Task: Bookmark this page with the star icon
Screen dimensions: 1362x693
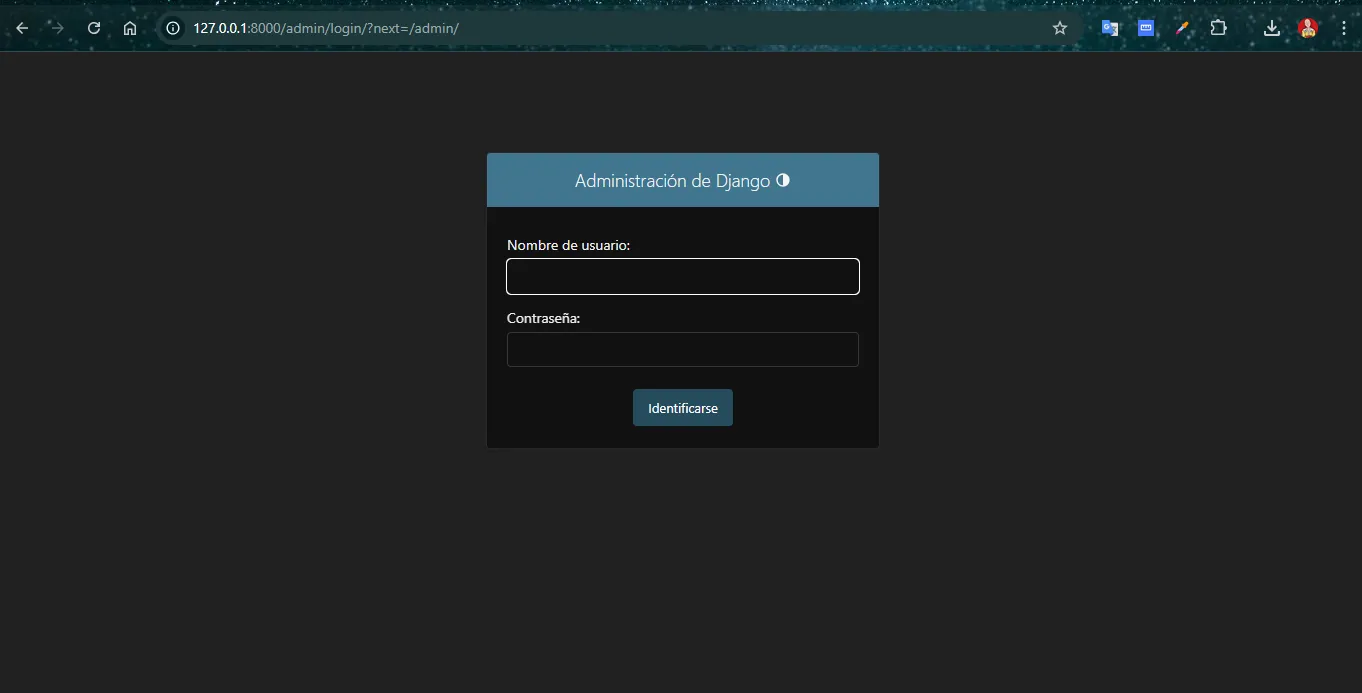Action: pos(1060,28)
